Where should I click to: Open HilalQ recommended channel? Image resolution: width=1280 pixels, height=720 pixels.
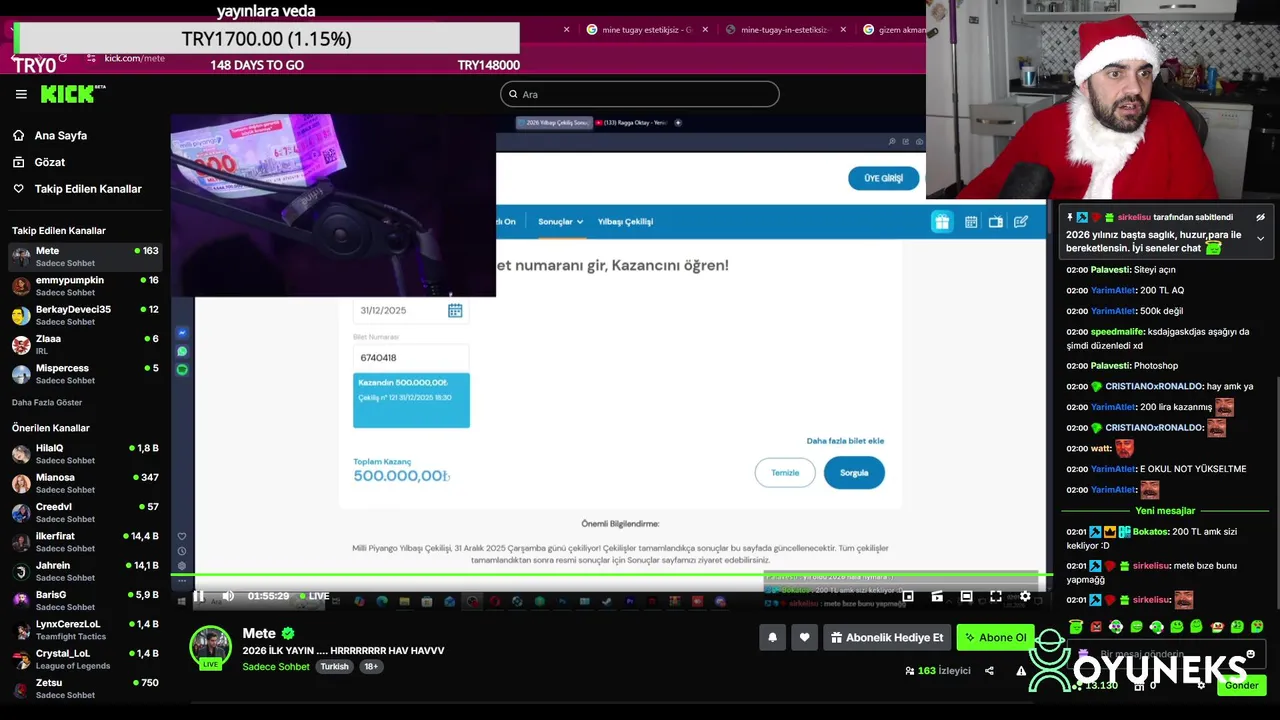[85, 454]
